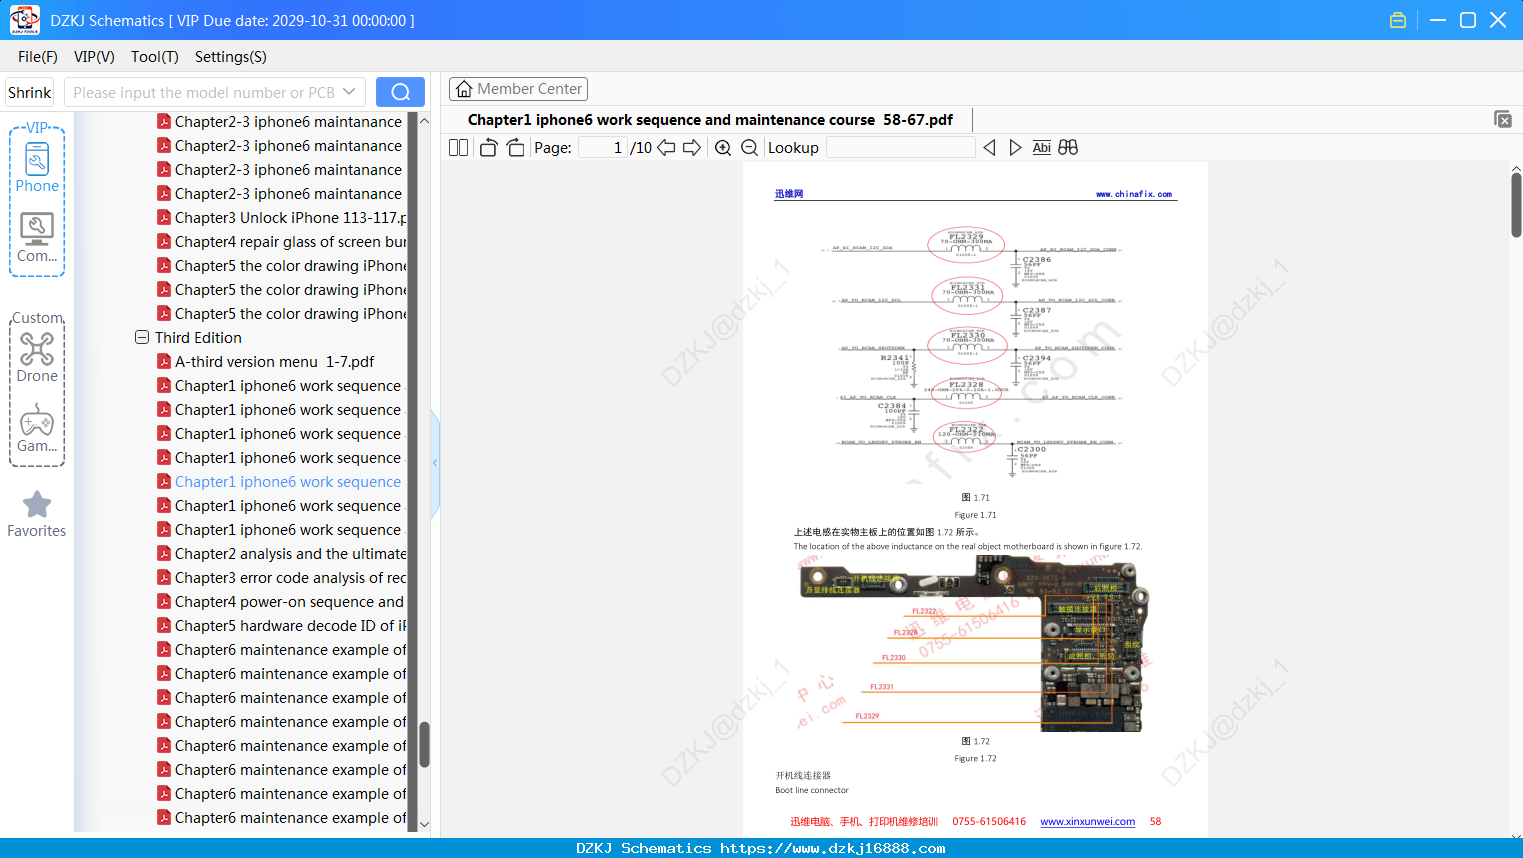
Task: Focus the Lookup text field
Action: click(x=900, y=148)
